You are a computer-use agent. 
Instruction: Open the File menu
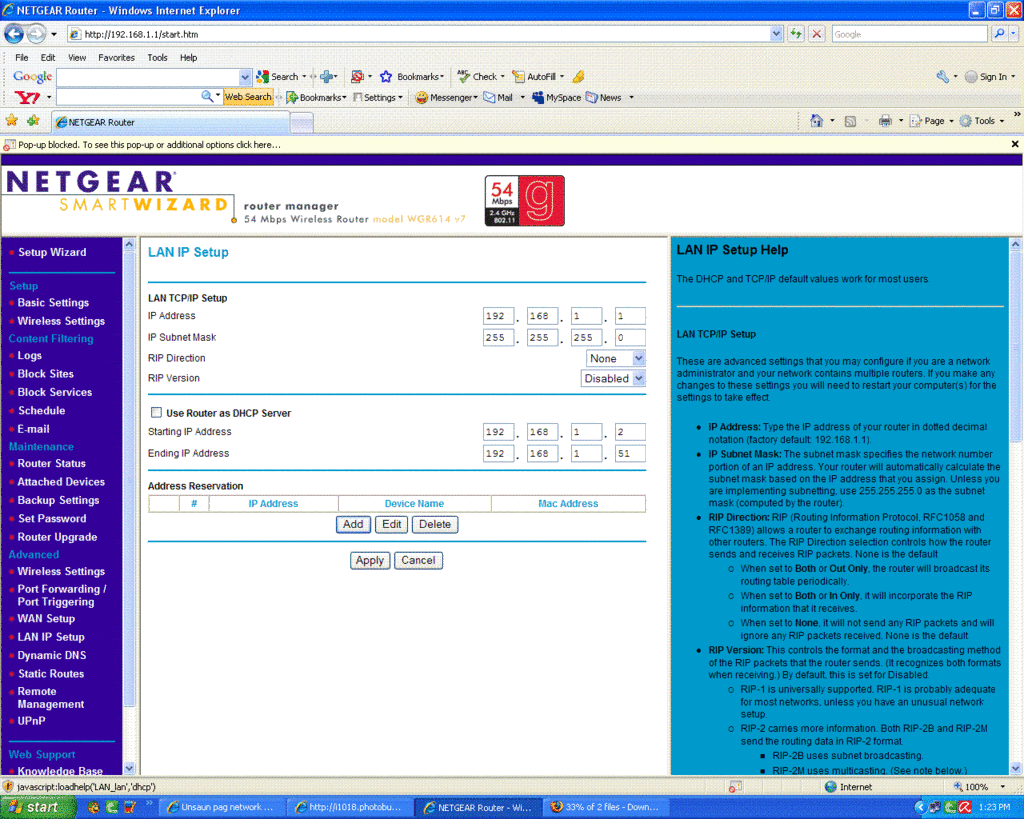click(x=22, y=57)
